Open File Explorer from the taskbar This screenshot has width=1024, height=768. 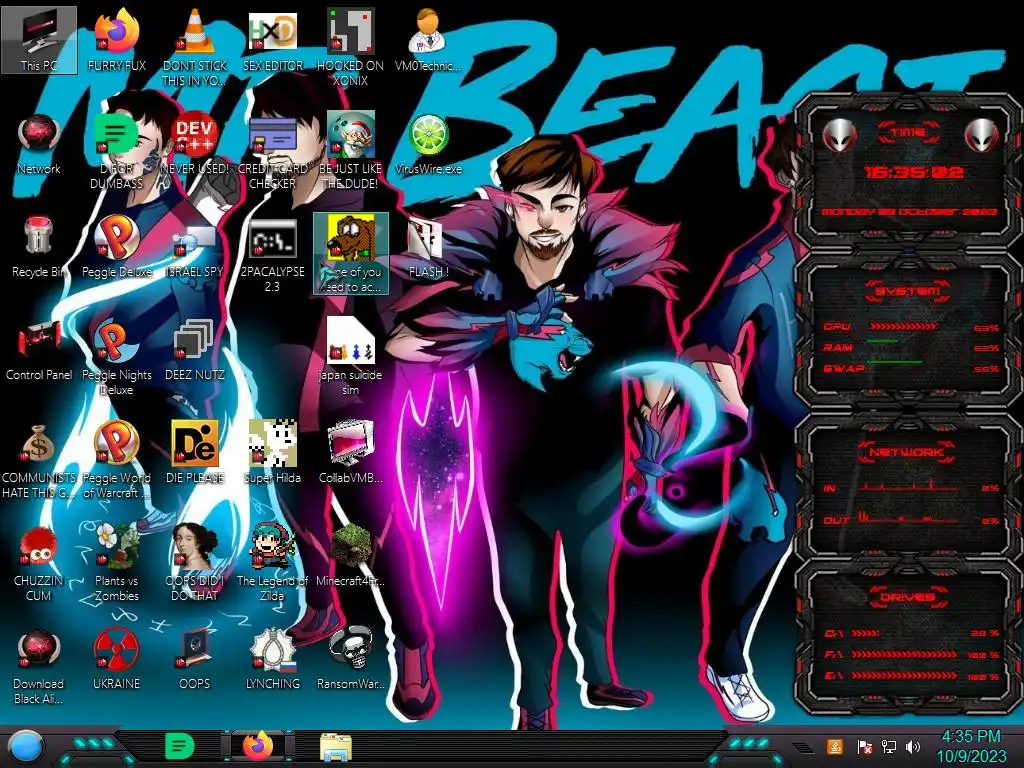coord(336,747)
